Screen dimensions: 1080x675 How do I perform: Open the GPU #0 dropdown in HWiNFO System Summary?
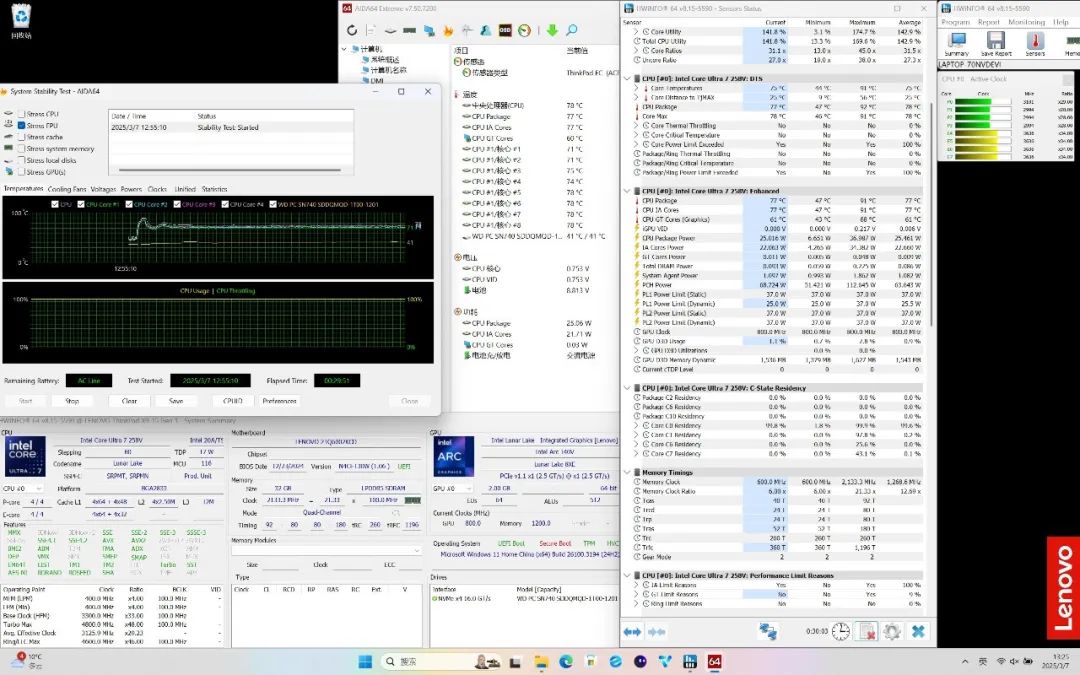point(453,488)
